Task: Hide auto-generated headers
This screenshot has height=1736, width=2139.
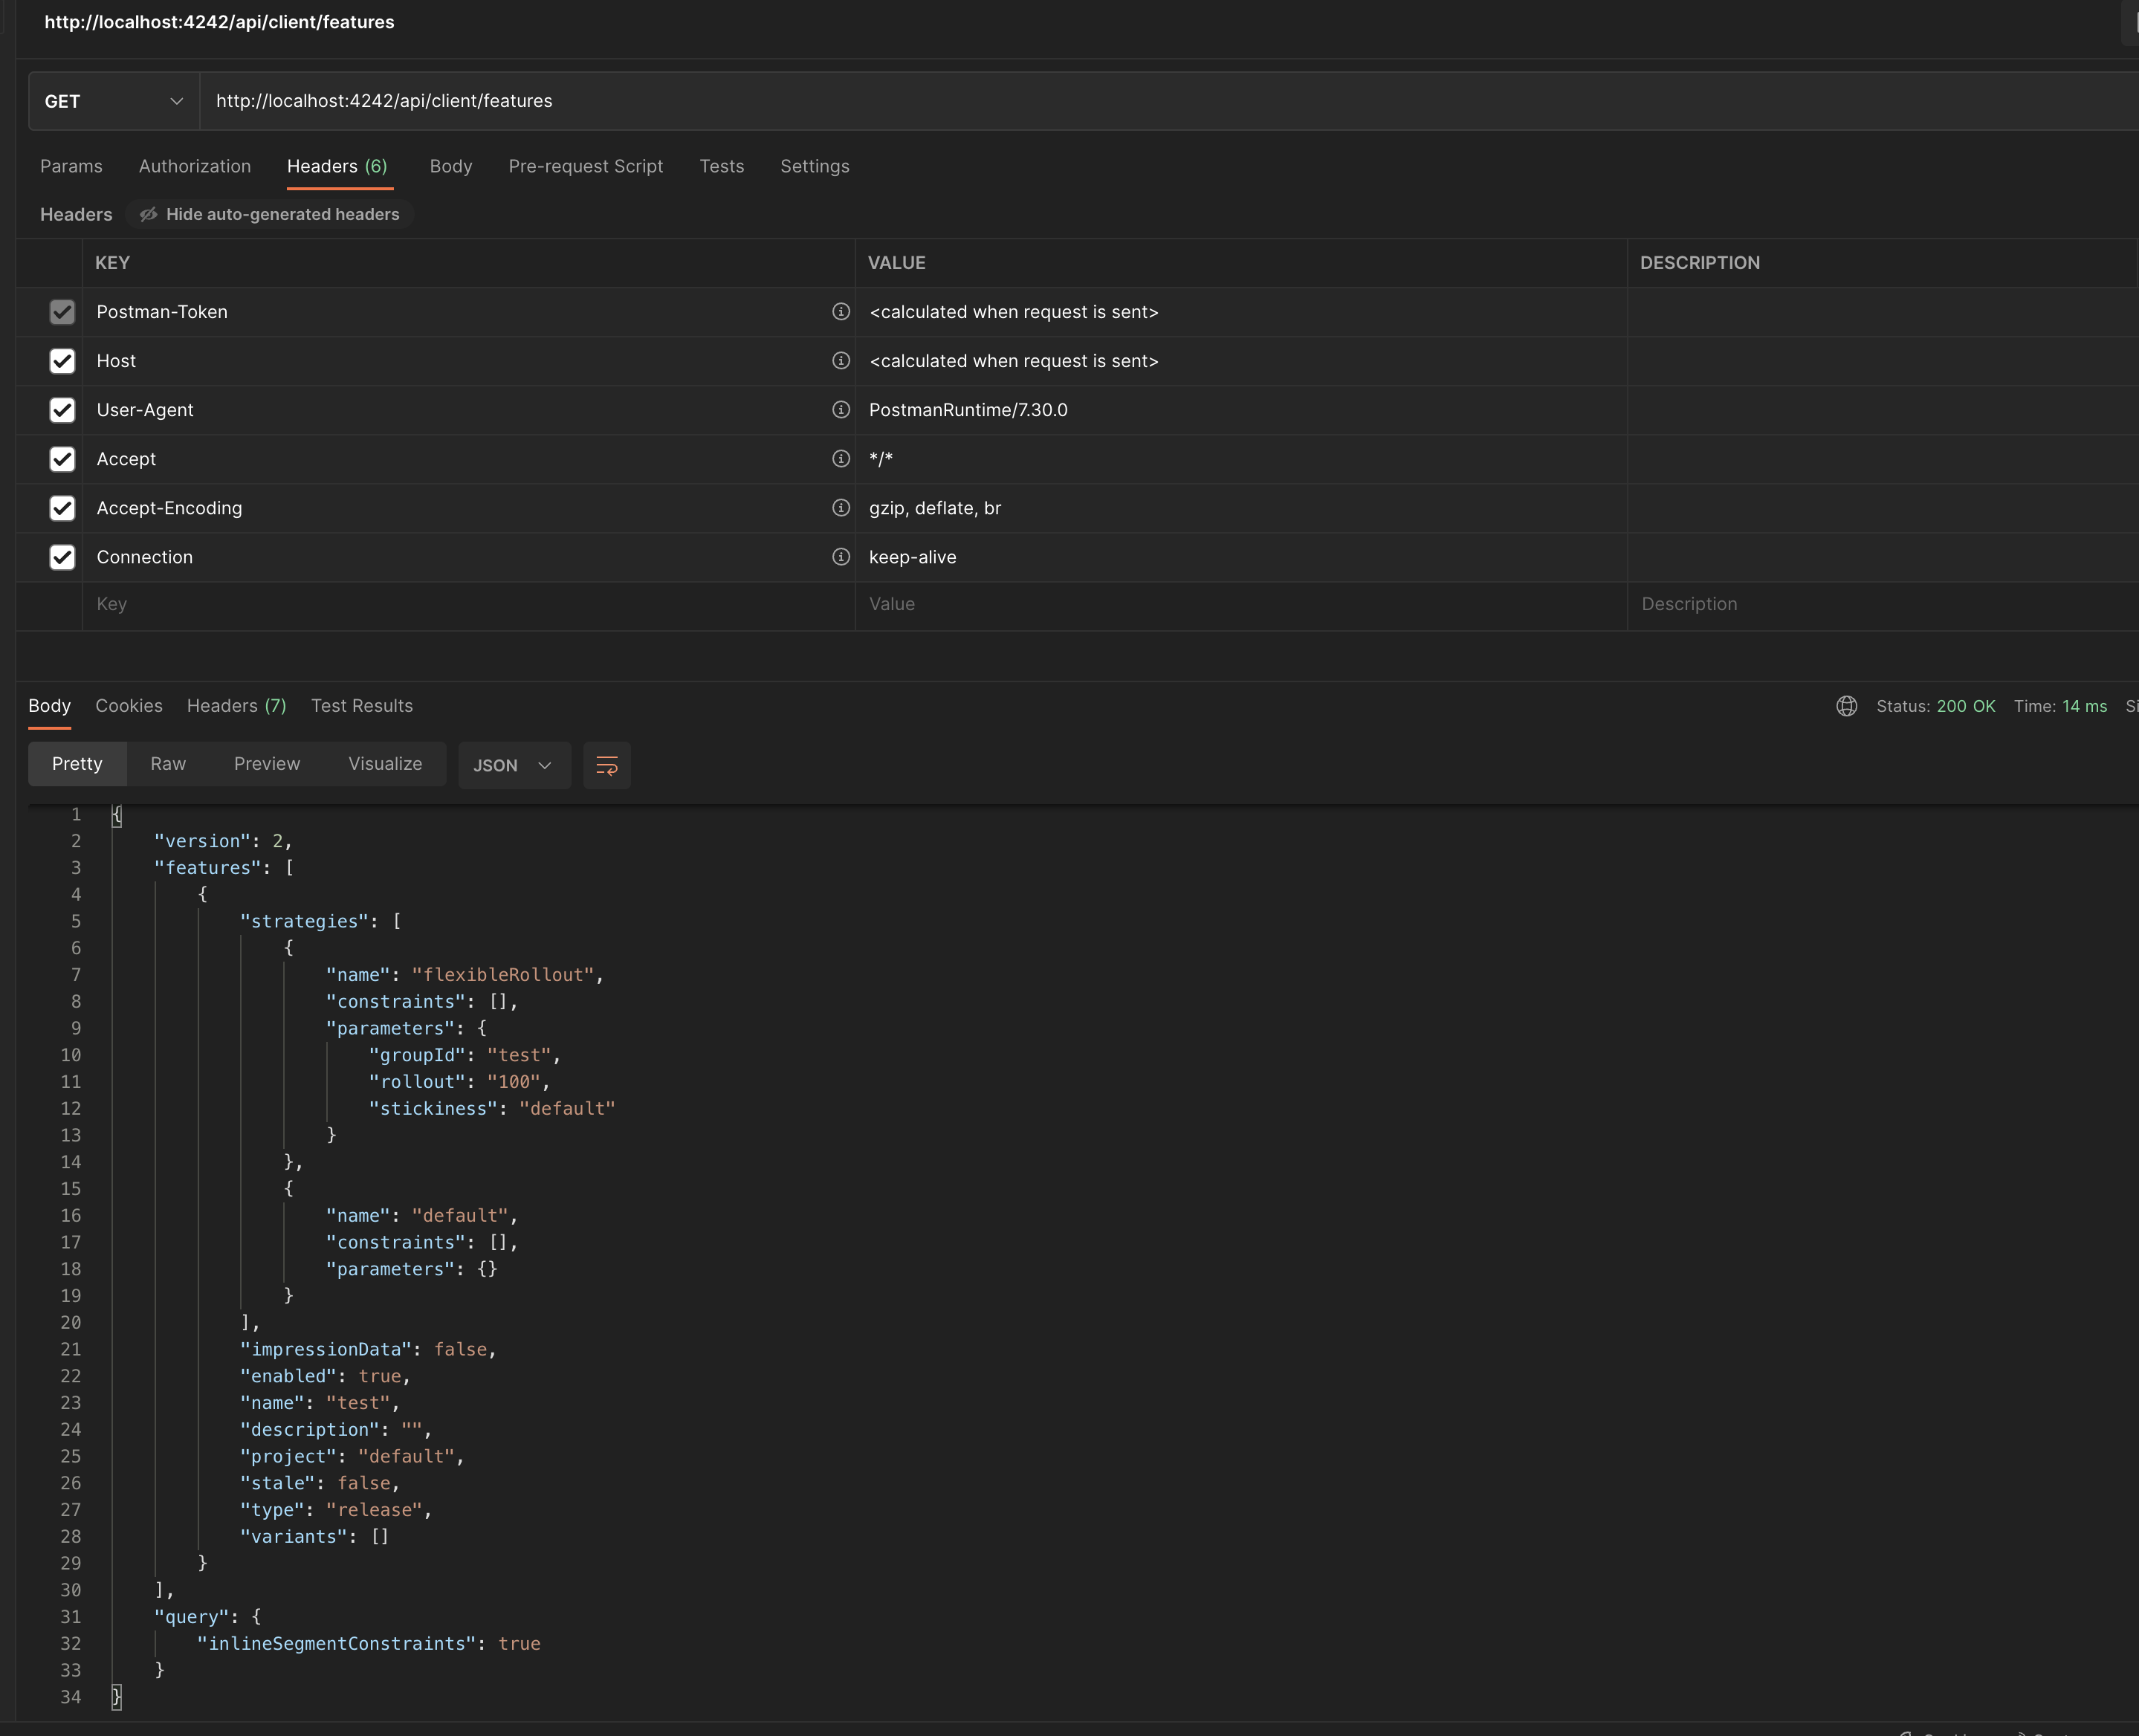Action: [x=270, y=214]
